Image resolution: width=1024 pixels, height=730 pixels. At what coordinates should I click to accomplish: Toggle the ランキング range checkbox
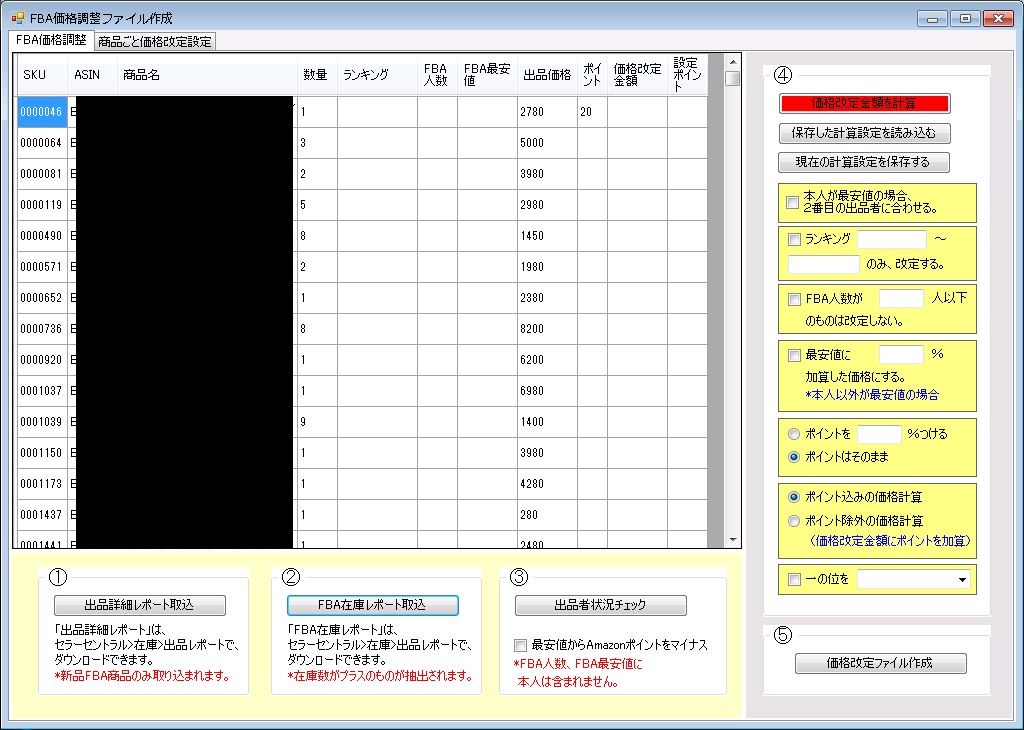794,240
